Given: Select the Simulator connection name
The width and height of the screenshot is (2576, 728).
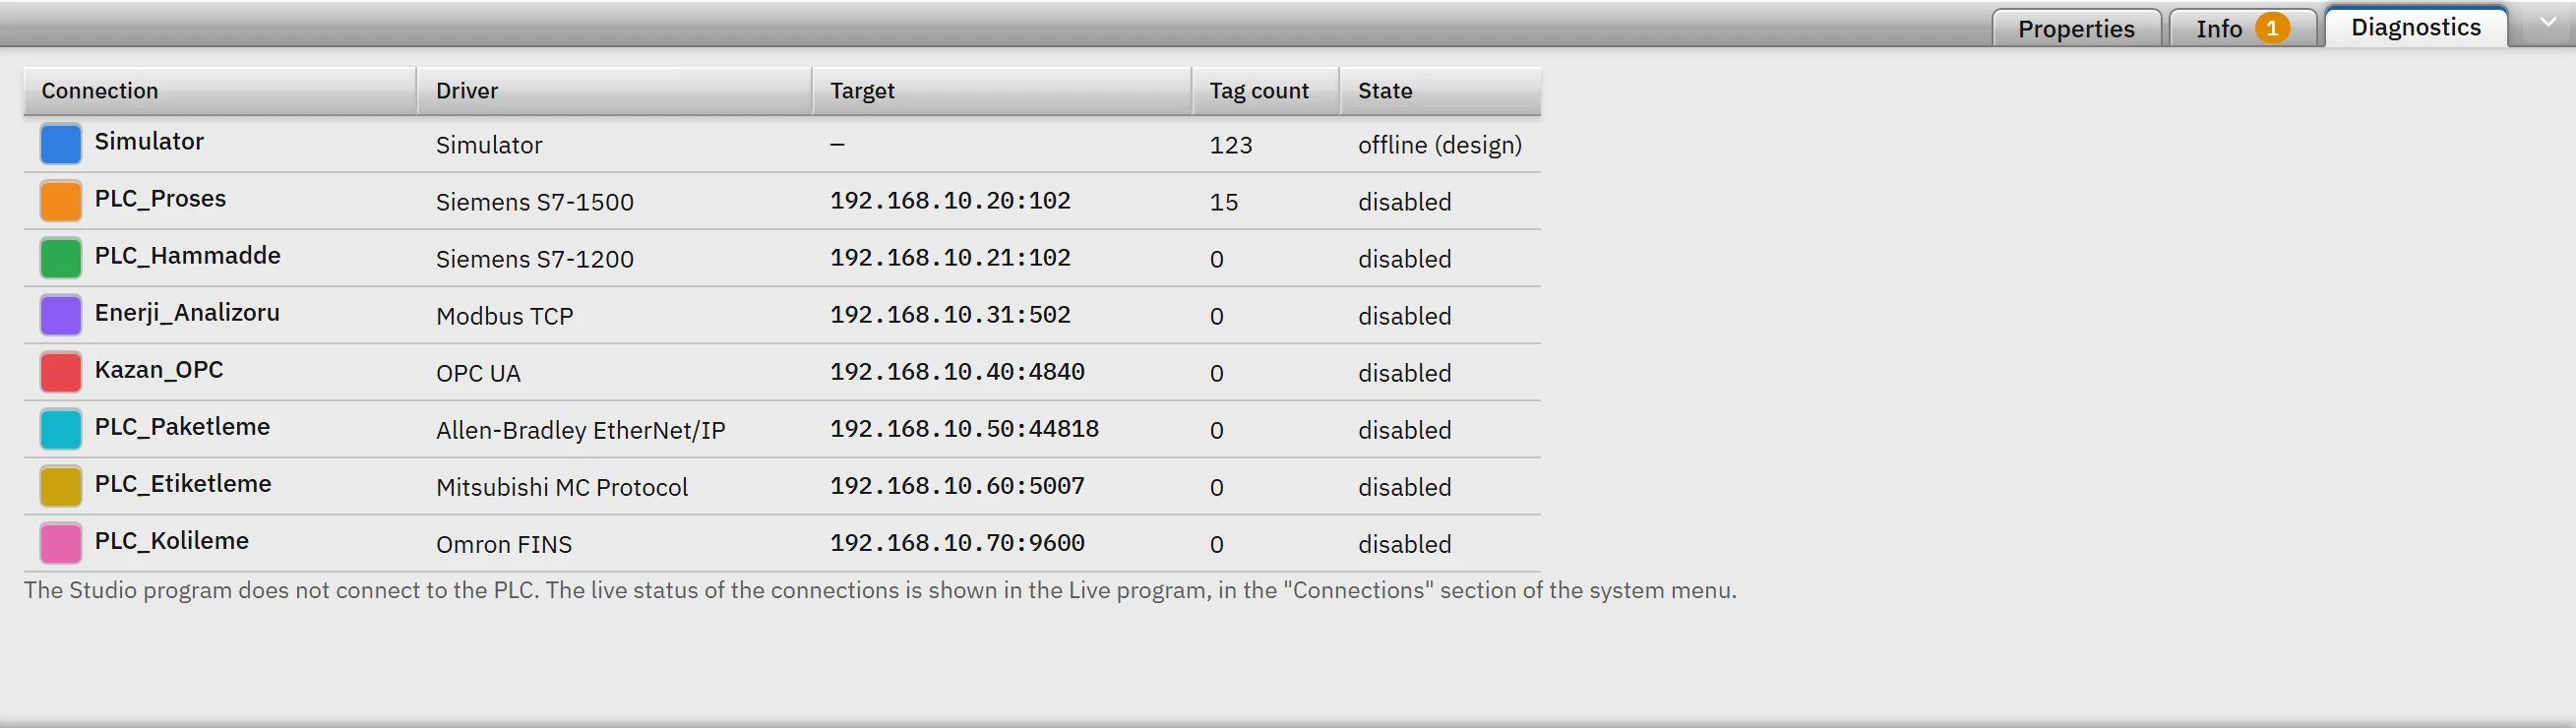Looking at the screenshot, I should tap(149, 142).
